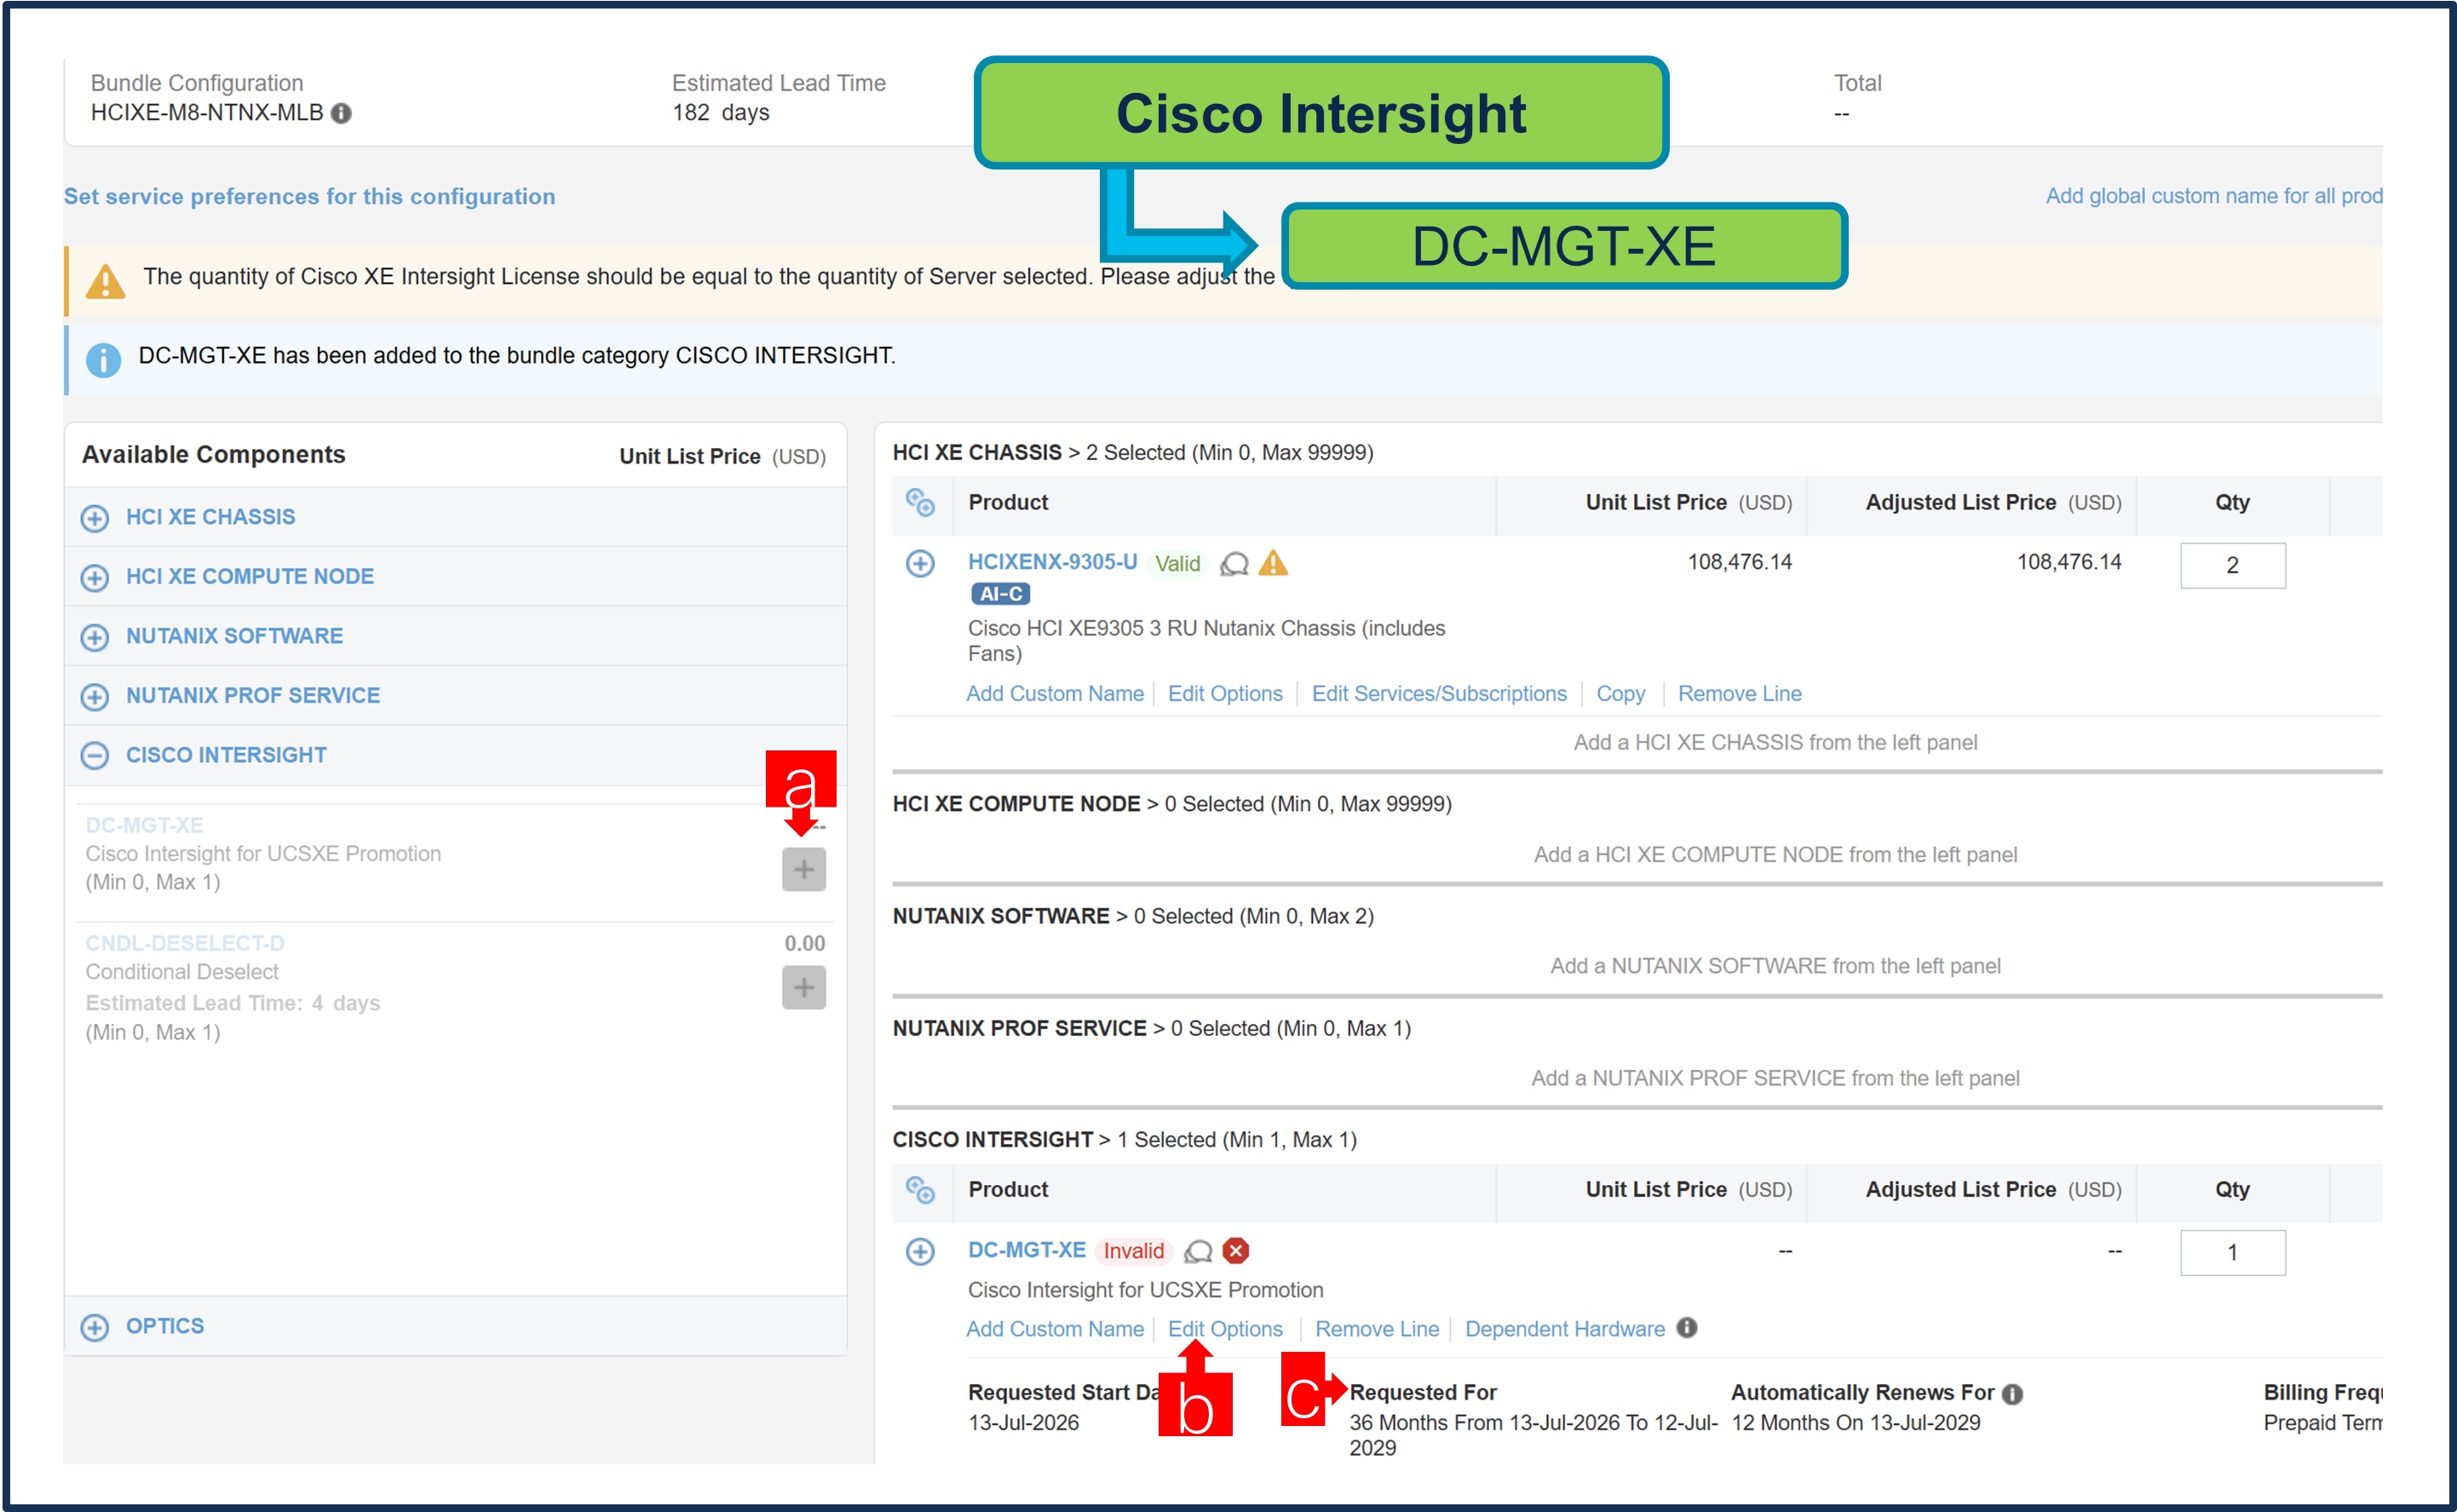
Task: Click the HCIXENX-9305-U quantity field
Action: pos(2232,565)
